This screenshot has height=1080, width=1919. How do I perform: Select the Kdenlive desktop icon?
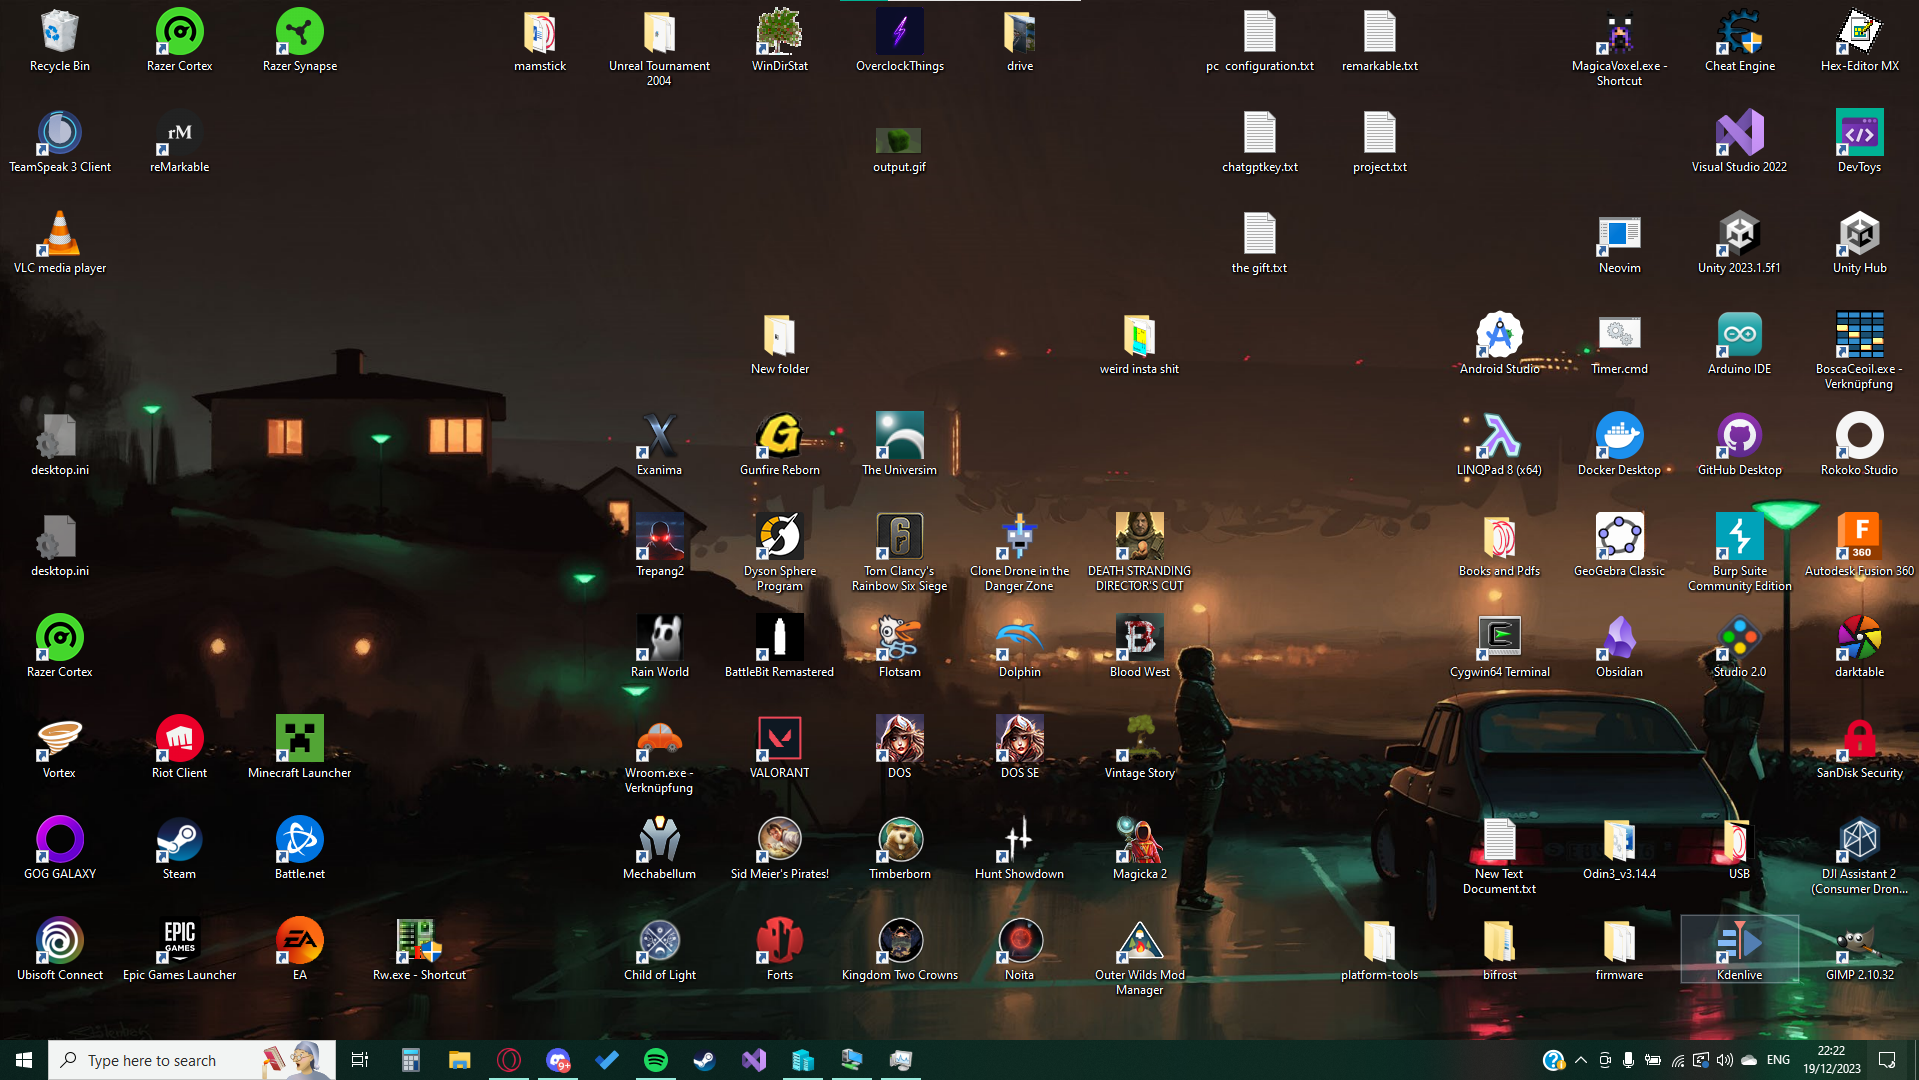(1740, 949)
